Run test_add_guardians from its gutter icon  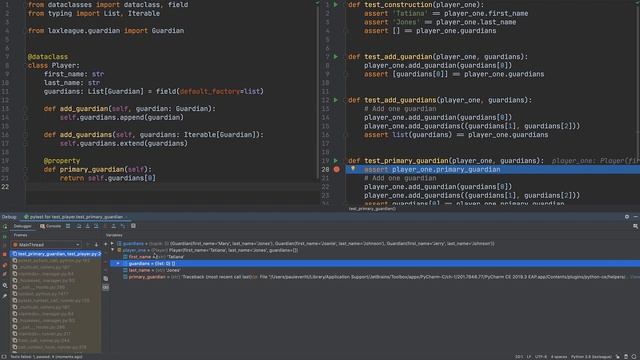click(336, 100)
